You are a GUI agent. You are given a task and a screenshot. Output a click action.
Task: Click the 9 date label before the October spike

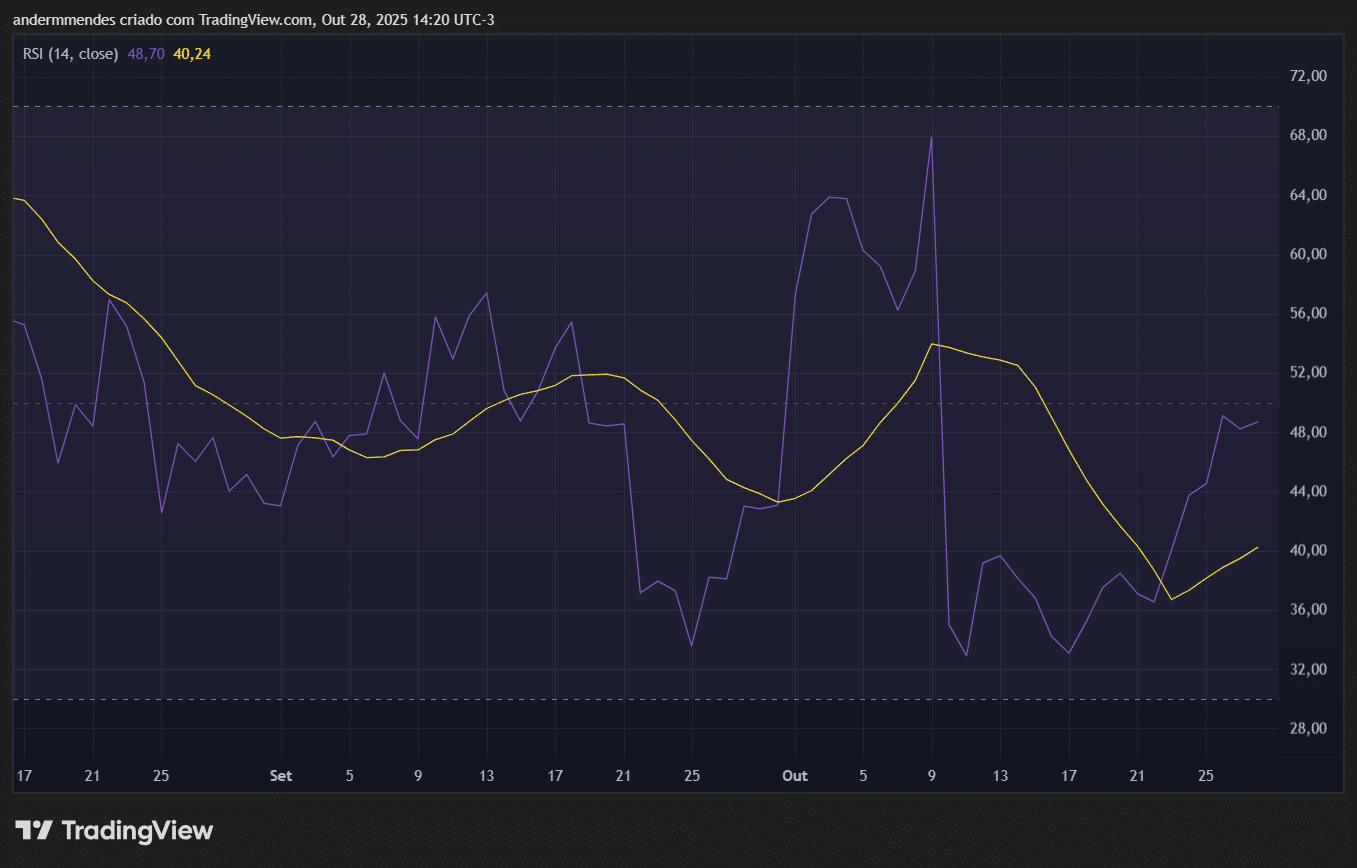tap(930, 776)
